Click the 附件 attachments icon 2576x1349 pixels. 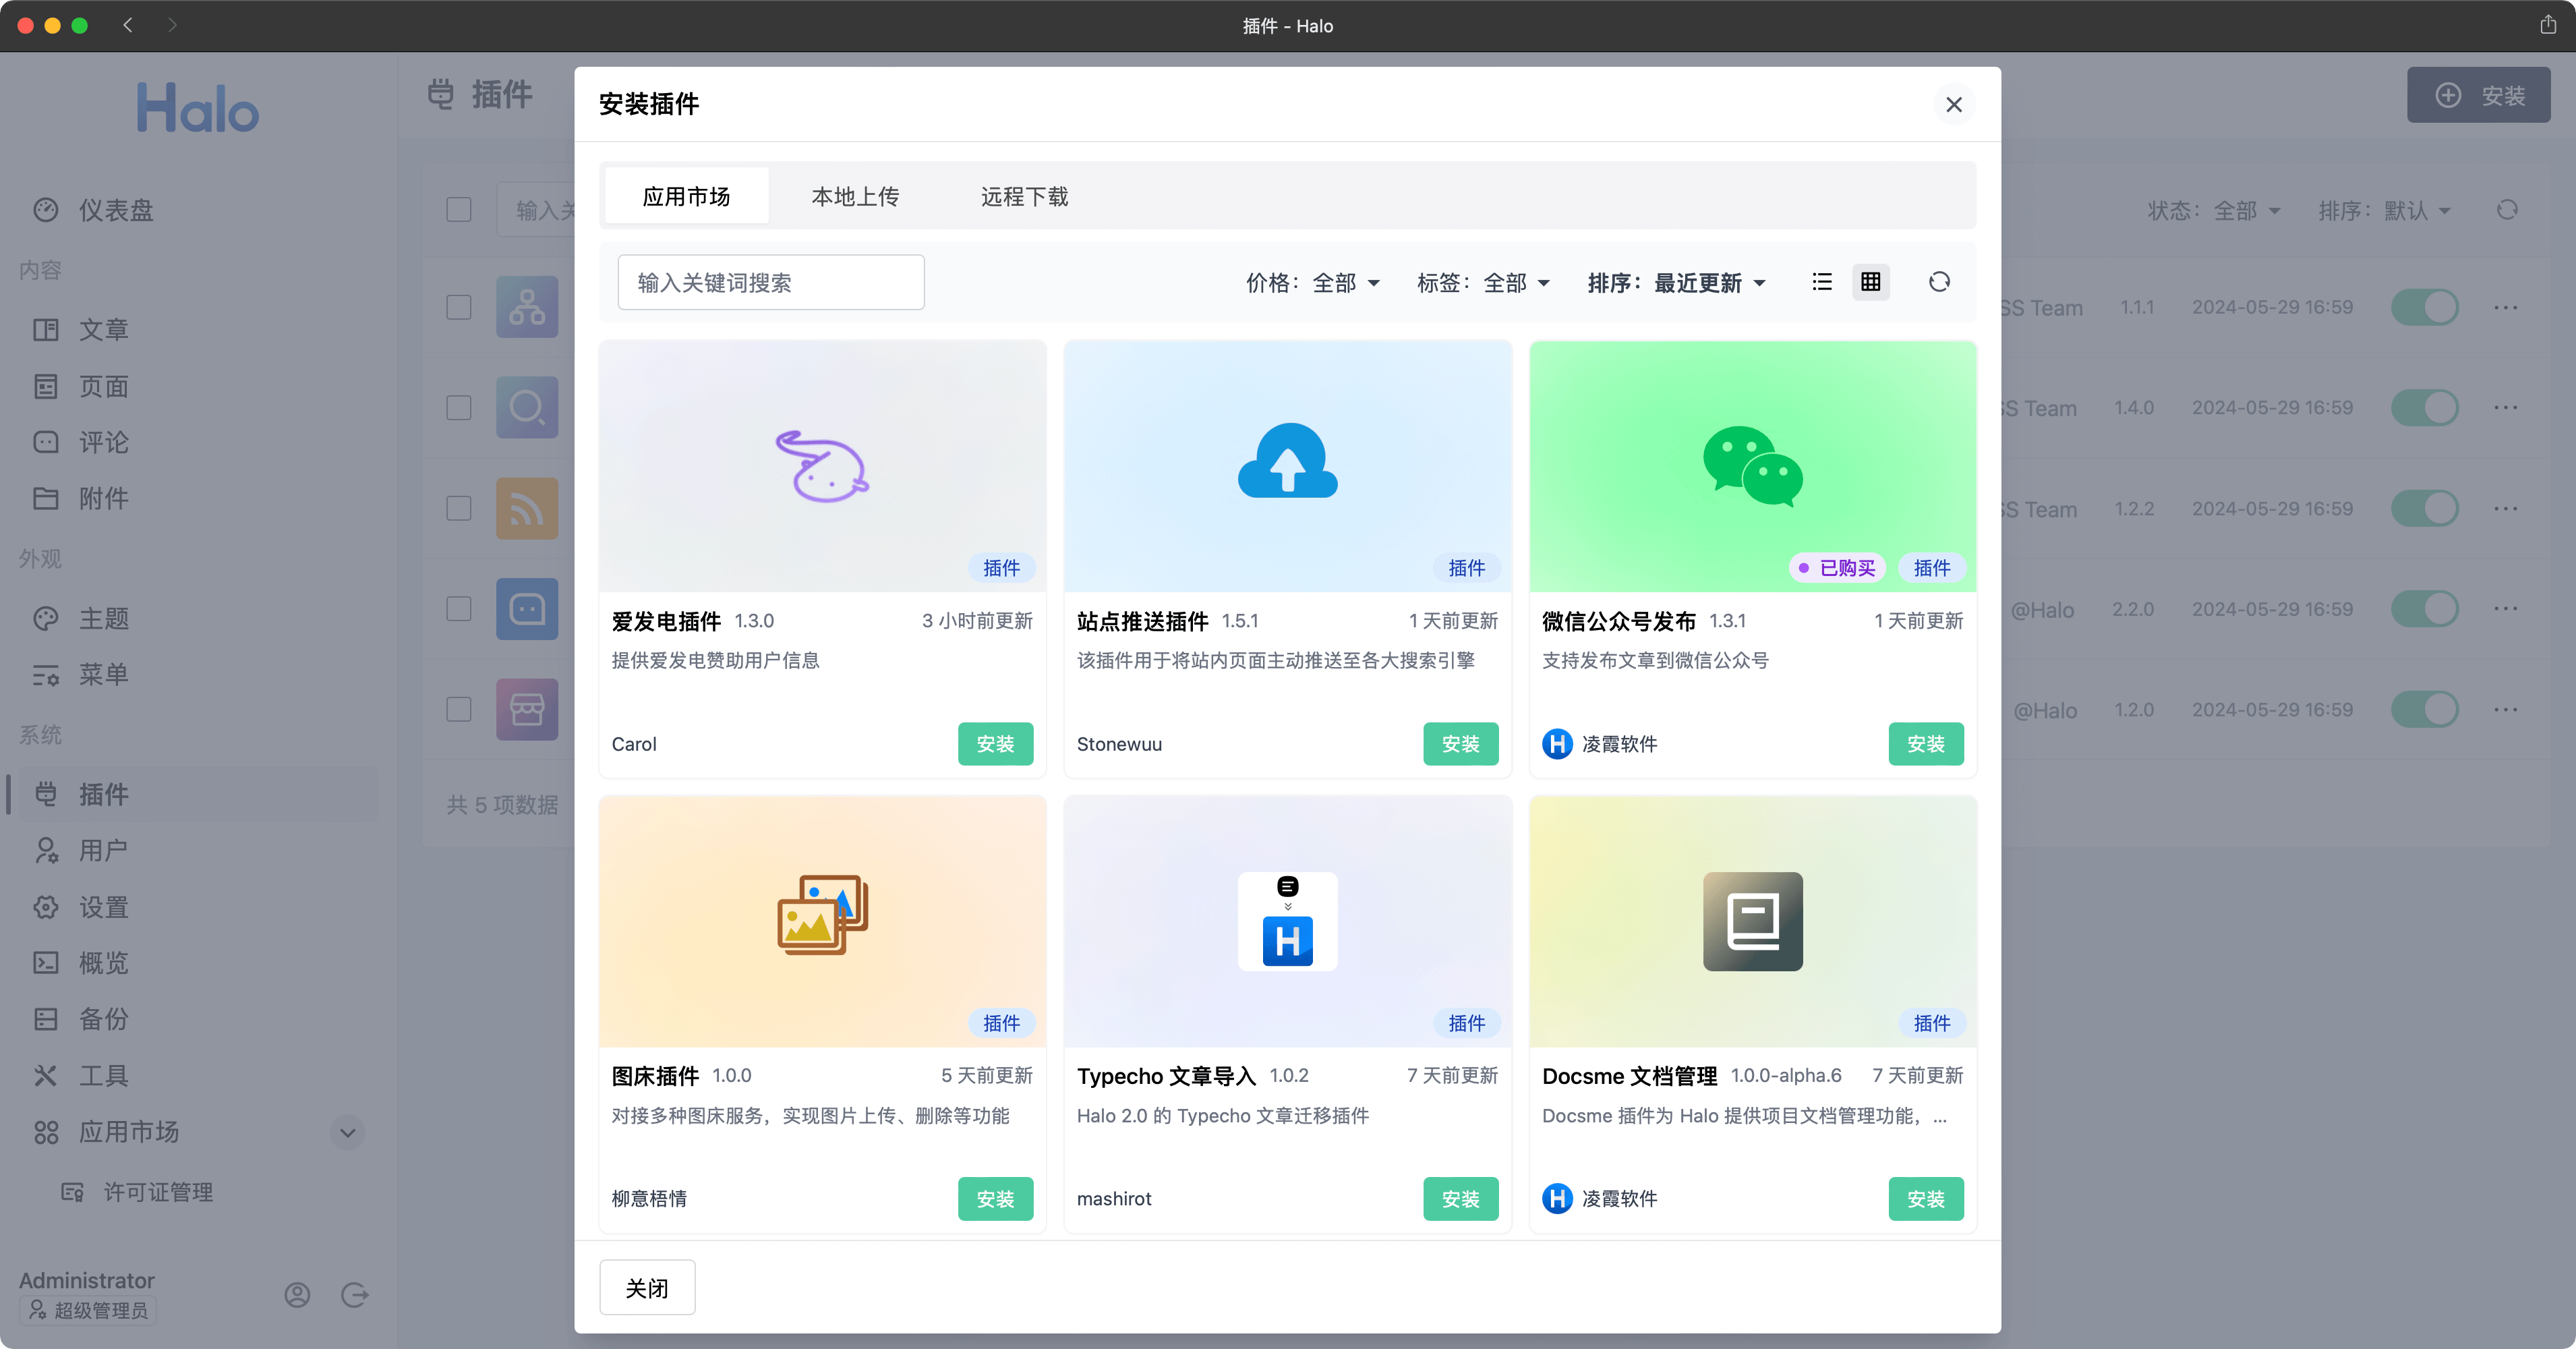tap(46, 498)
